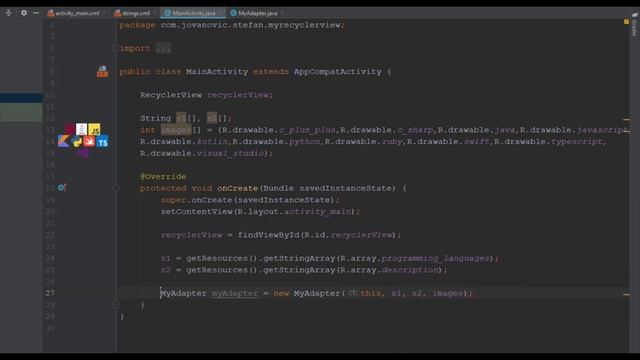Image resolution: width=640 pixels, height=360 pixels.
Task: Click the MainActivity class name
Action: (217, 72)
